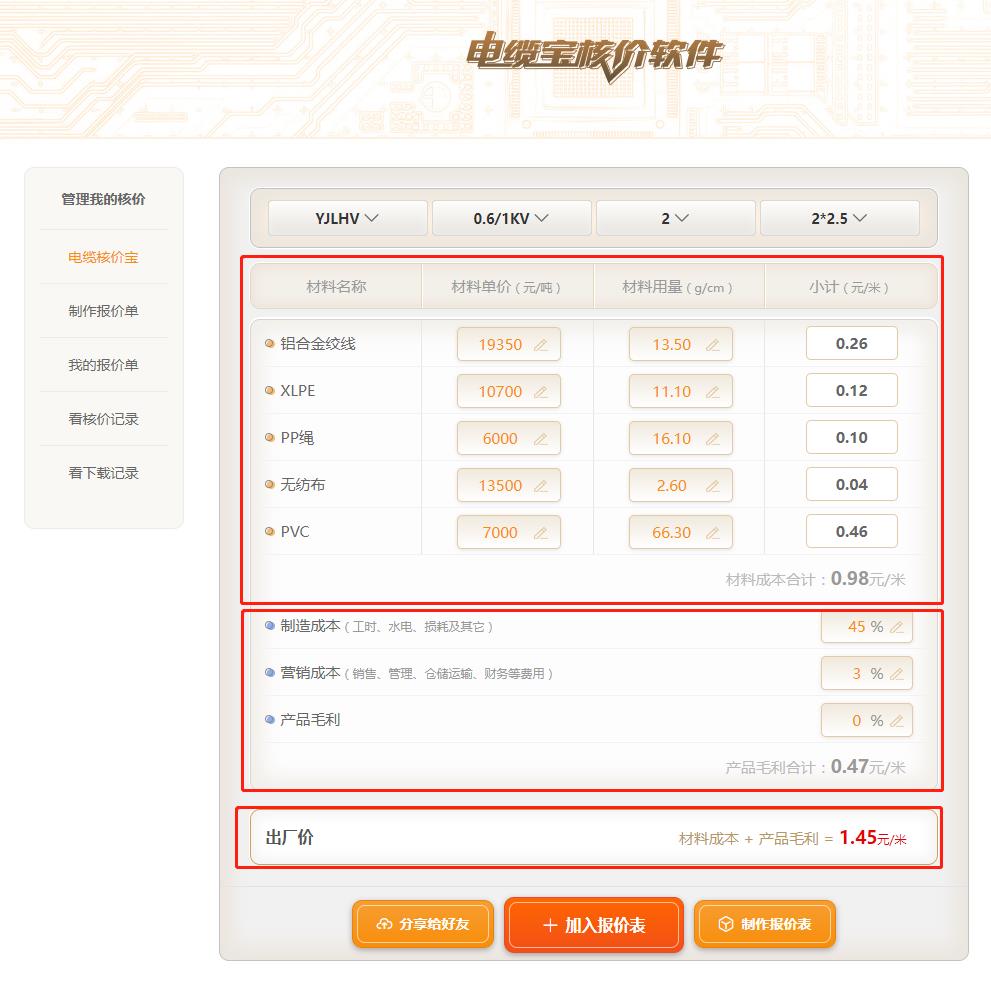The height and width of the screenshot is (989, 991).
Task: Click the 产品毛利合计 0.47 total
Action: click(x=815, y=767)
